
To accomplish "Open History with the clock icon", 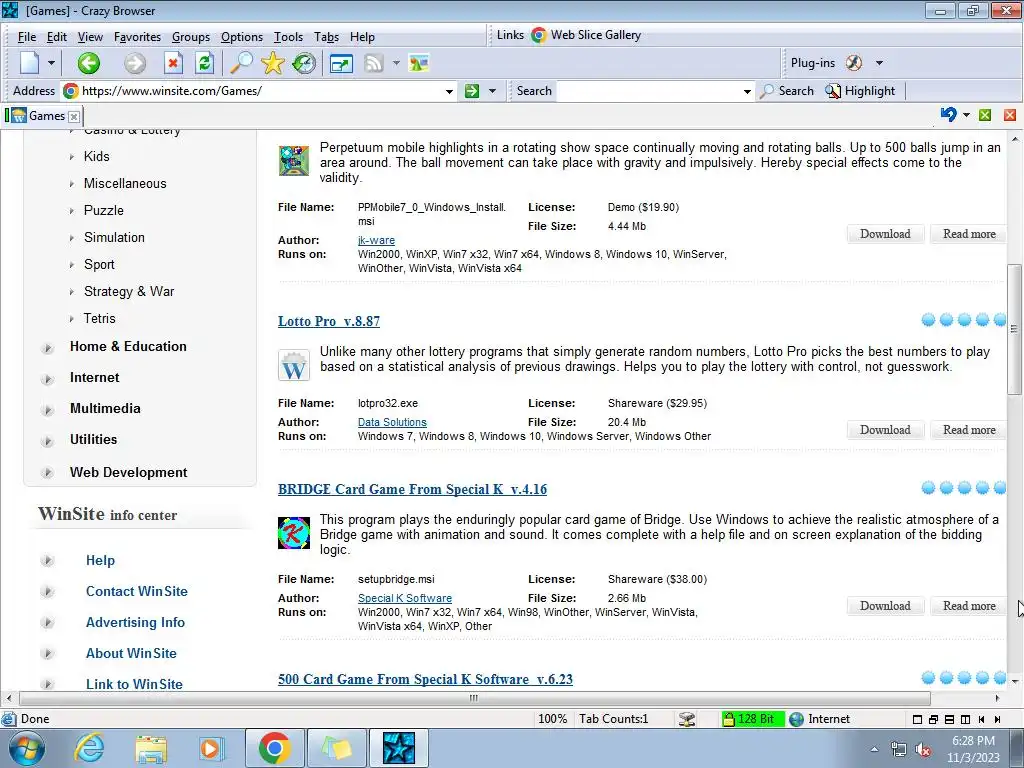I will pos(304,63).
